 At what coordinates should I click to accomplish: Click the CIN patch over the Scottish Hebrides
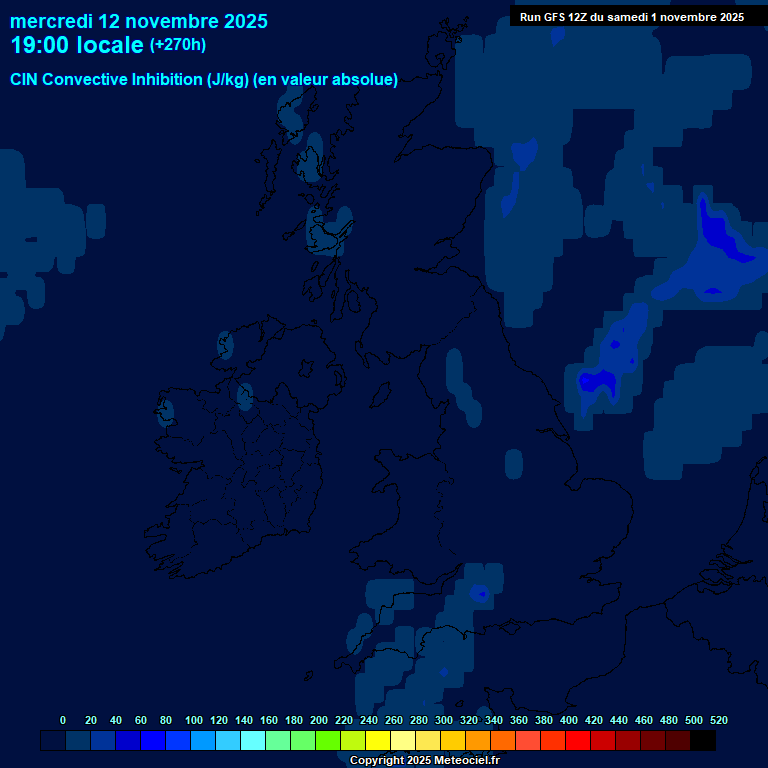[293, 115]
